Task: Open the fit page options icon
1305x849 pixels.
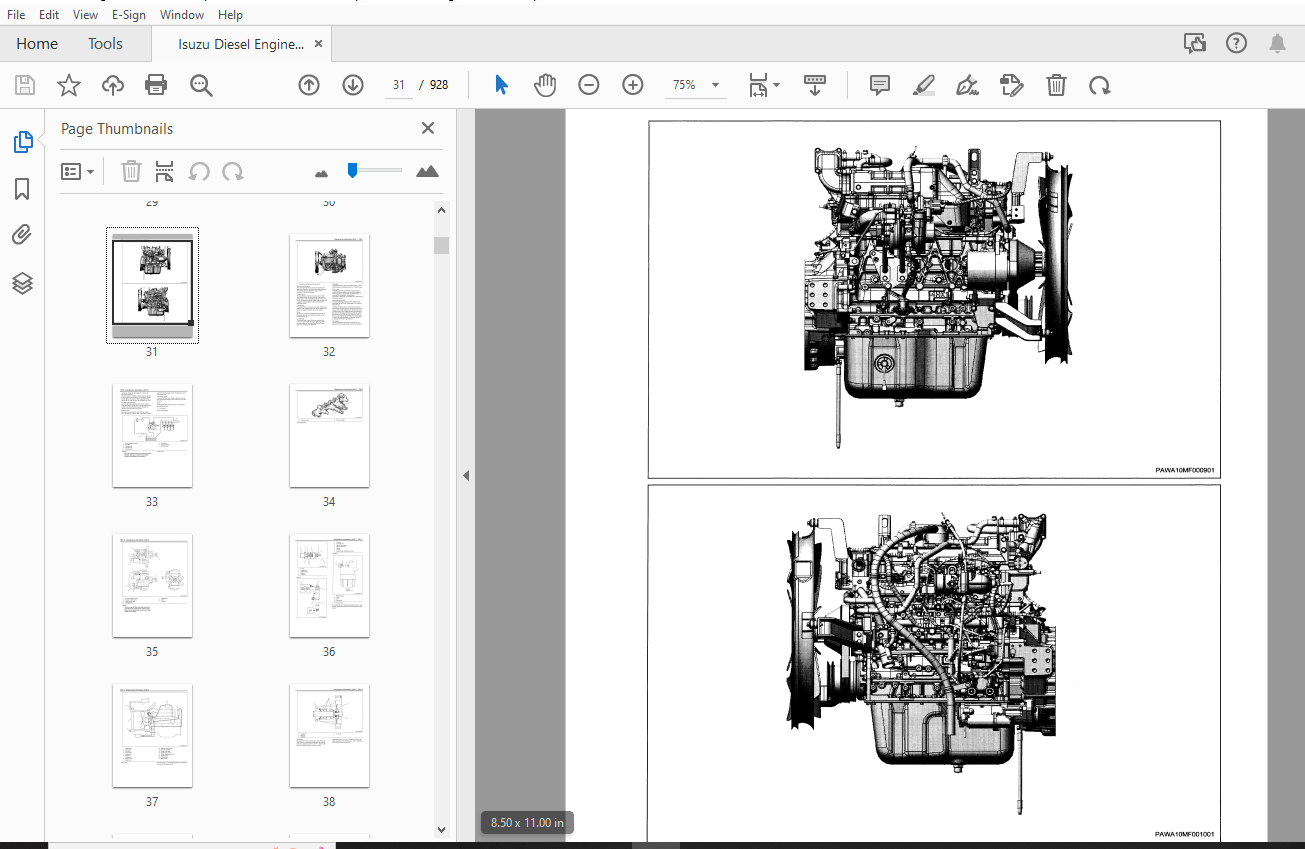Action: coord(764,85)
